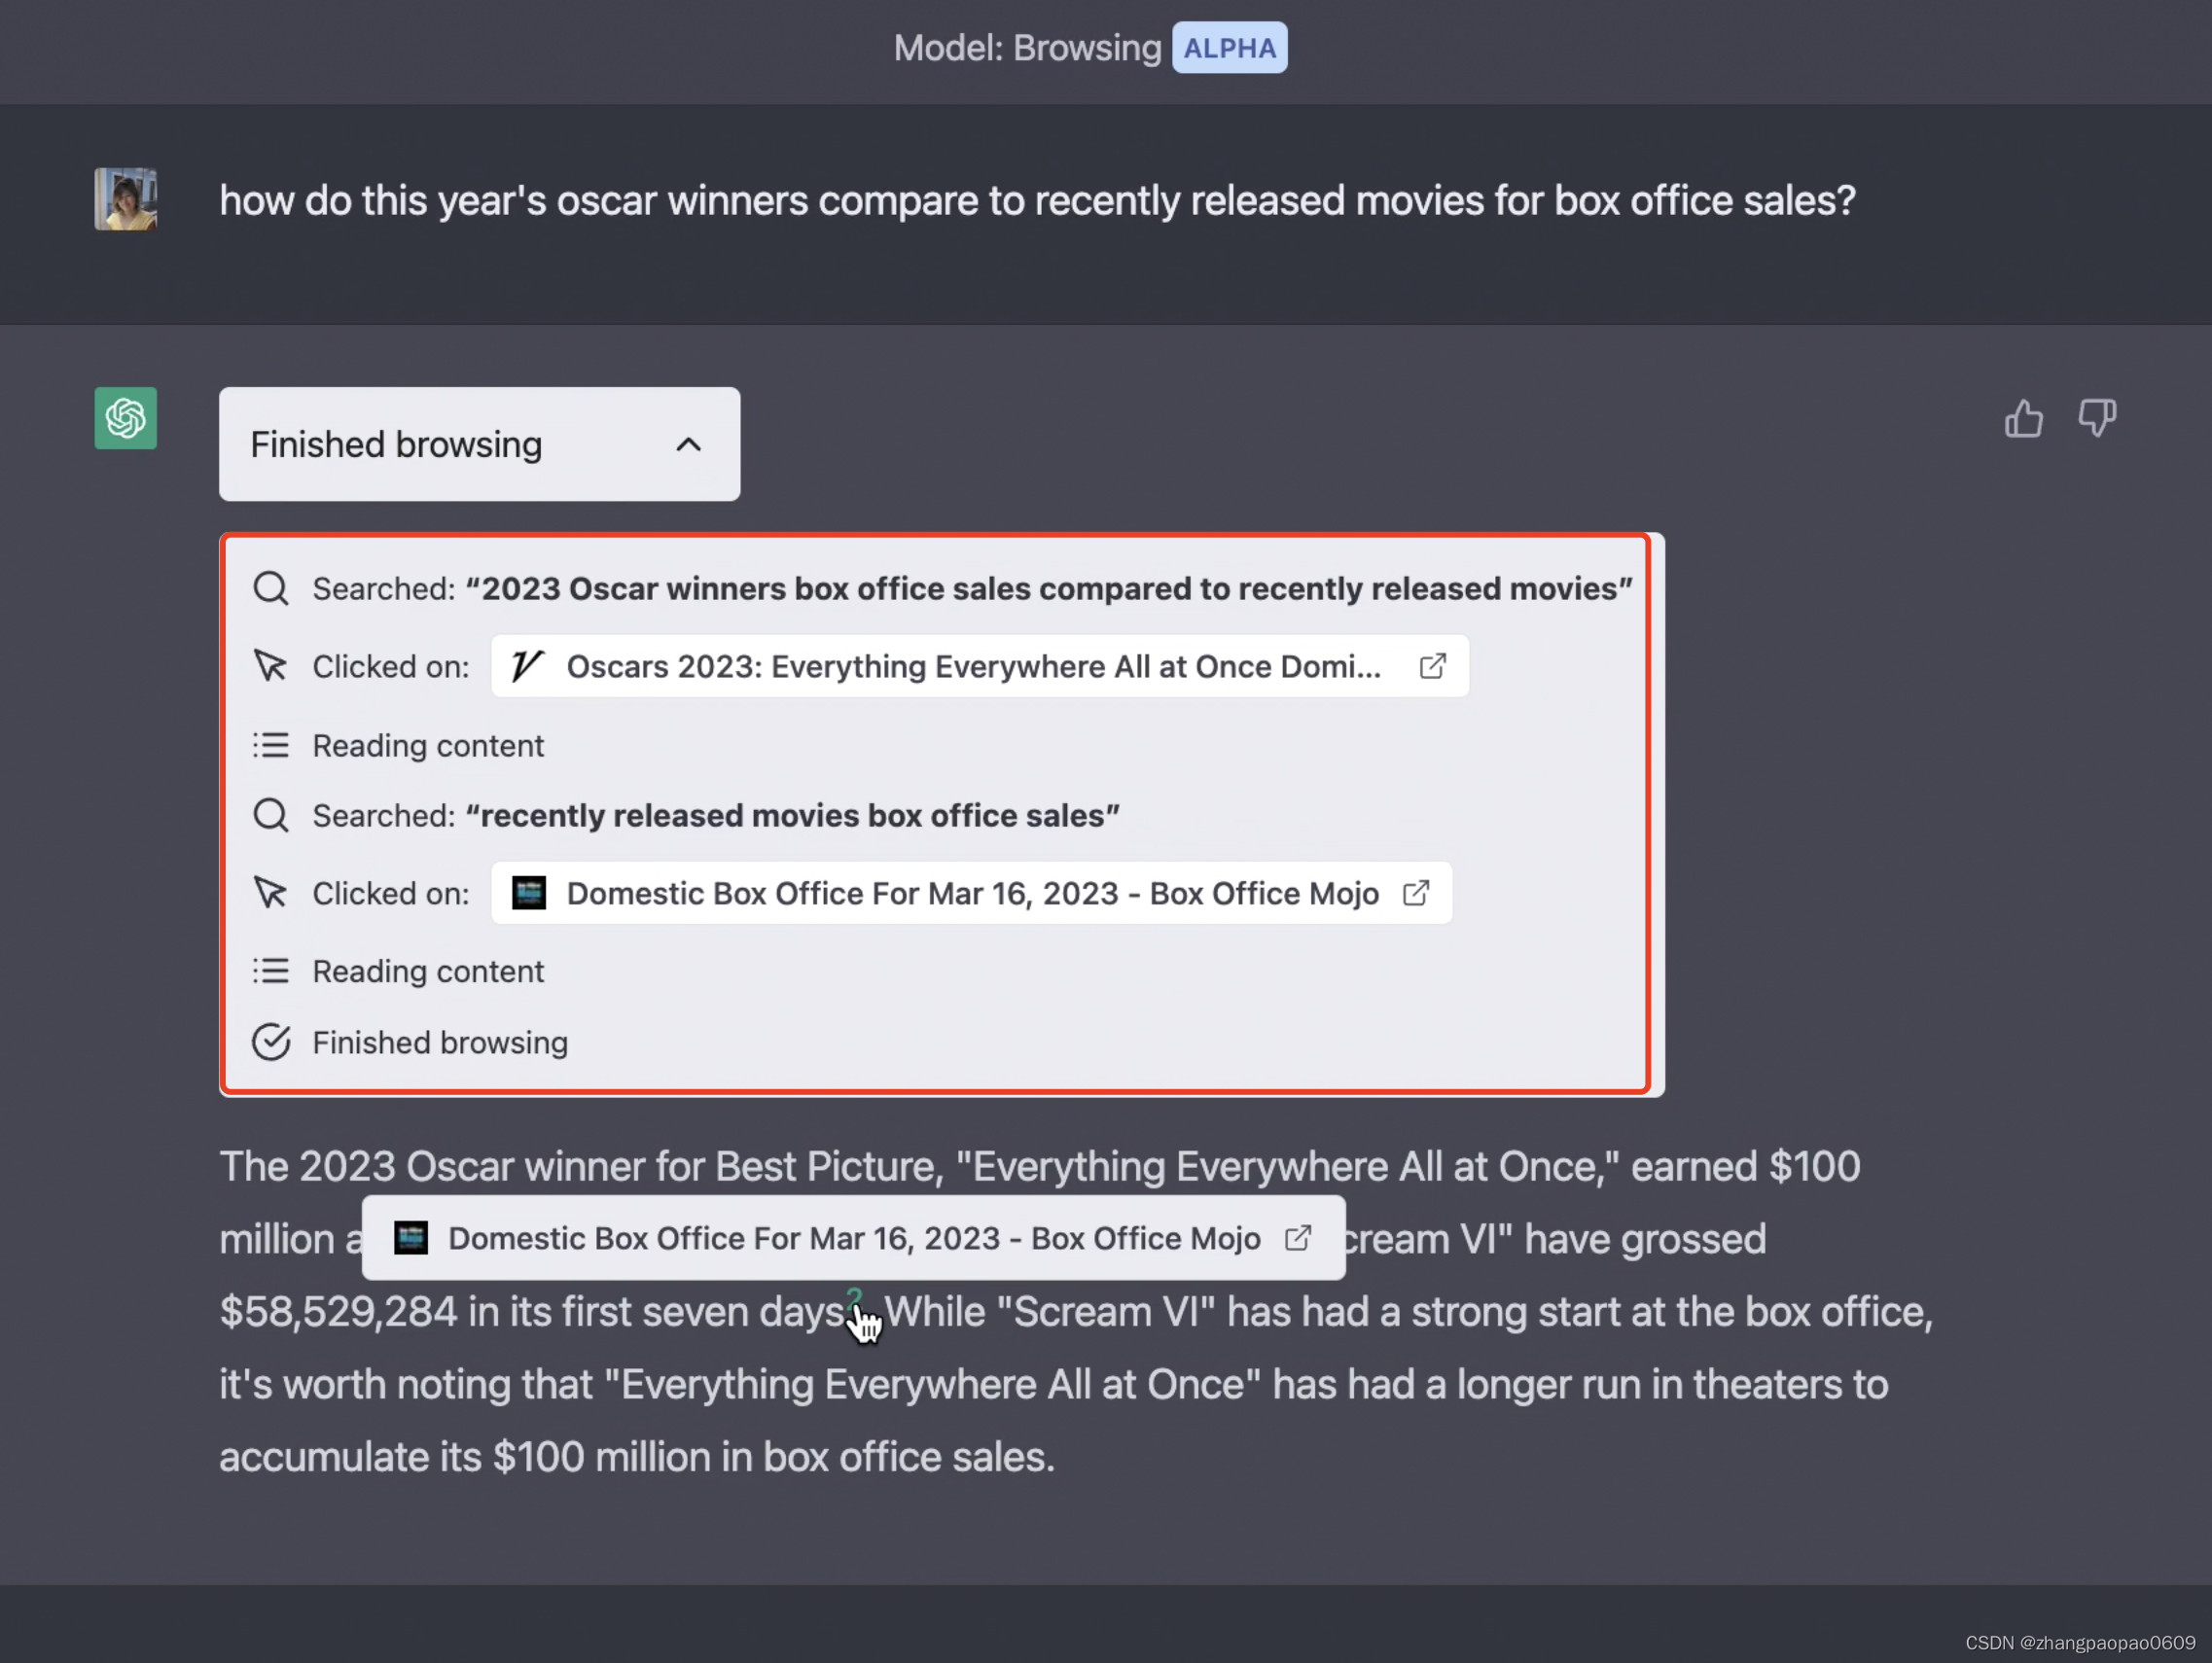This screenshot has width=2212, height=1663.
Task: Click the thumbs up feedback icon
Action: pyautogui.click(x=2023, y=418)
